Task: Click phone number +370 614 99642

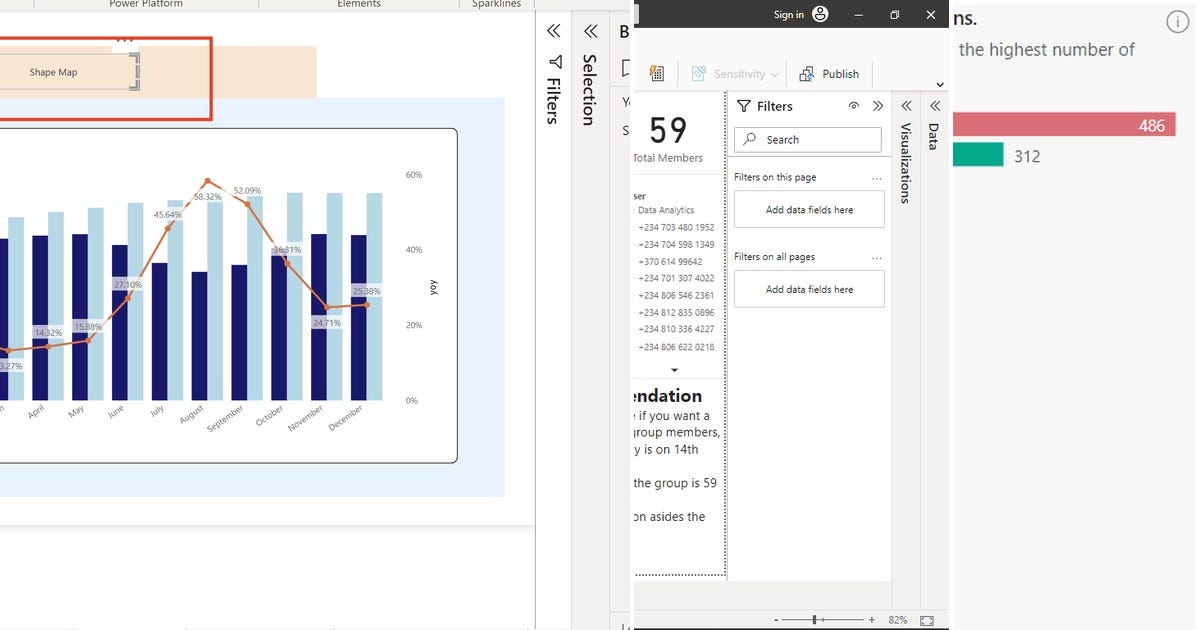Action: click(x=670, y=262)
